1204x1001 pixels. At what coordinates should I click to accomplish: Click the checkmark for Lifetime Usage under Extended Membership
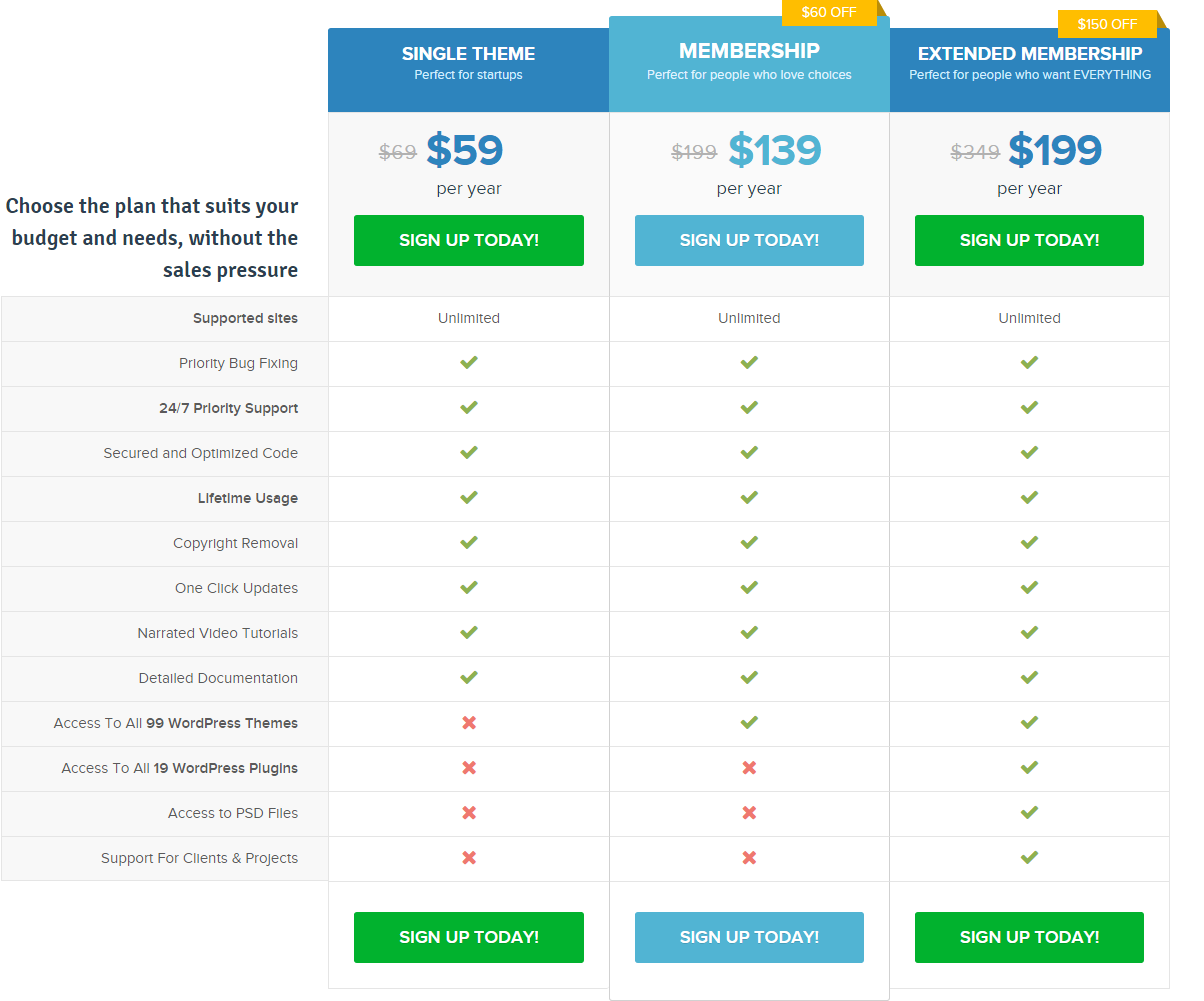[x=1028, y=497]
